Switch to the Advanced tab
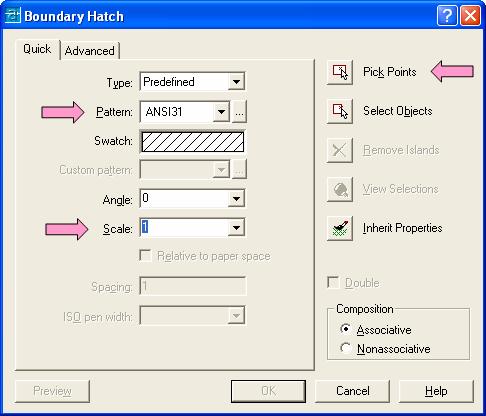This screenshot has width=486, height=416. [90, 51]
